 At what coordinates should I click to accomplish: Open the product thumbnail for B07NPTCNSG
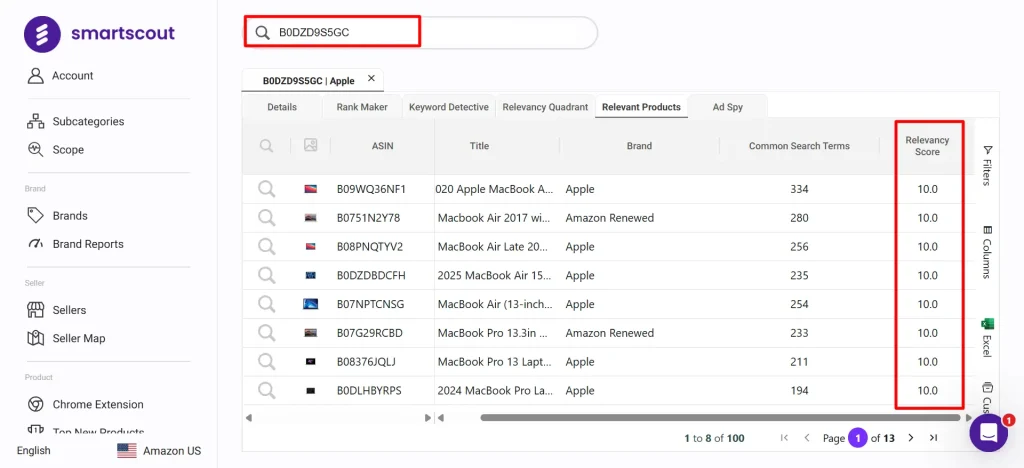tap(311, 304)
